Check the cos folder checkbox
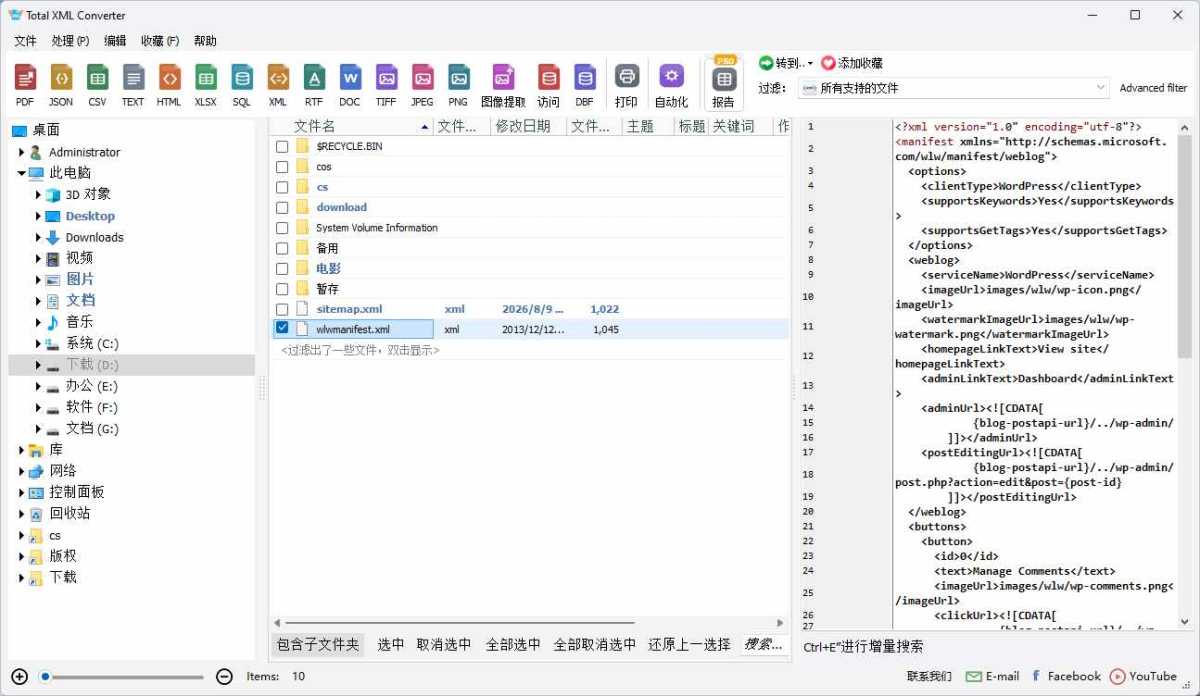 [282, 167]
